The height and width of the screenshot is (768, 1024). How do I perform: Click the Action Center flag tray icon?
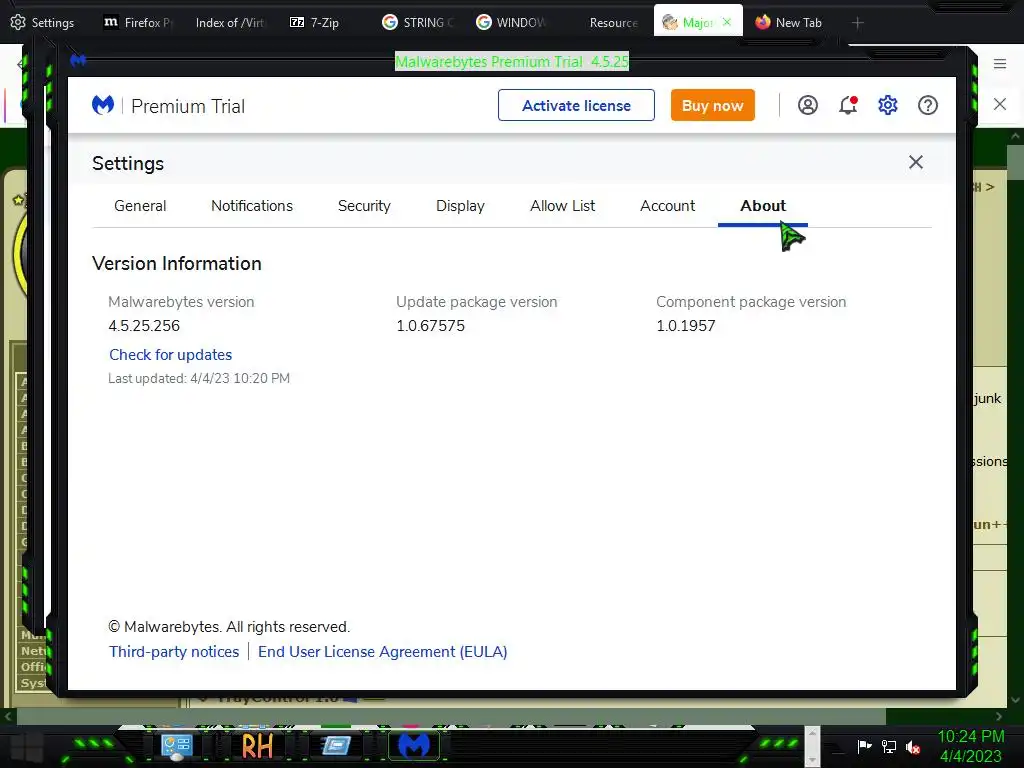click(x=864, y=746)
